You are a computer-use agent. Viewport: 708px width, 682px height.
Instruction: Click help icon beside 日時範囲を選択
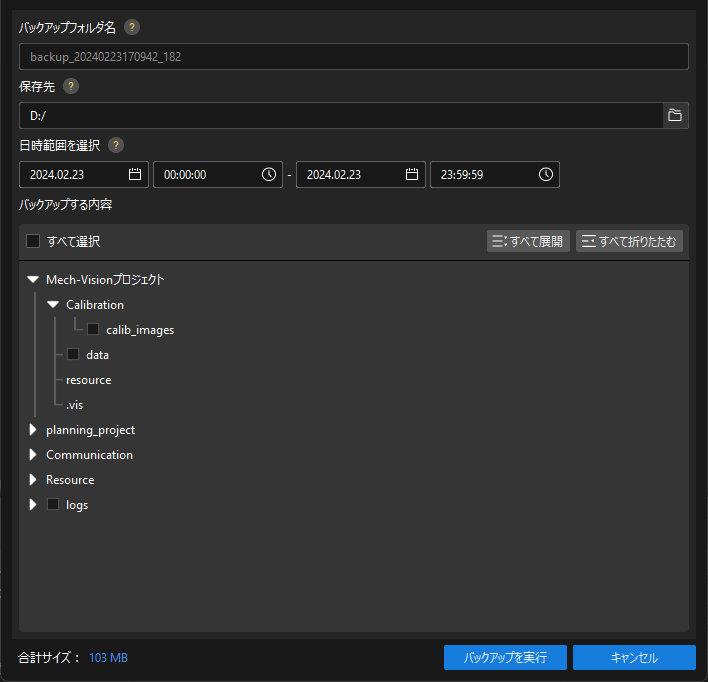[x=116, y=145]
